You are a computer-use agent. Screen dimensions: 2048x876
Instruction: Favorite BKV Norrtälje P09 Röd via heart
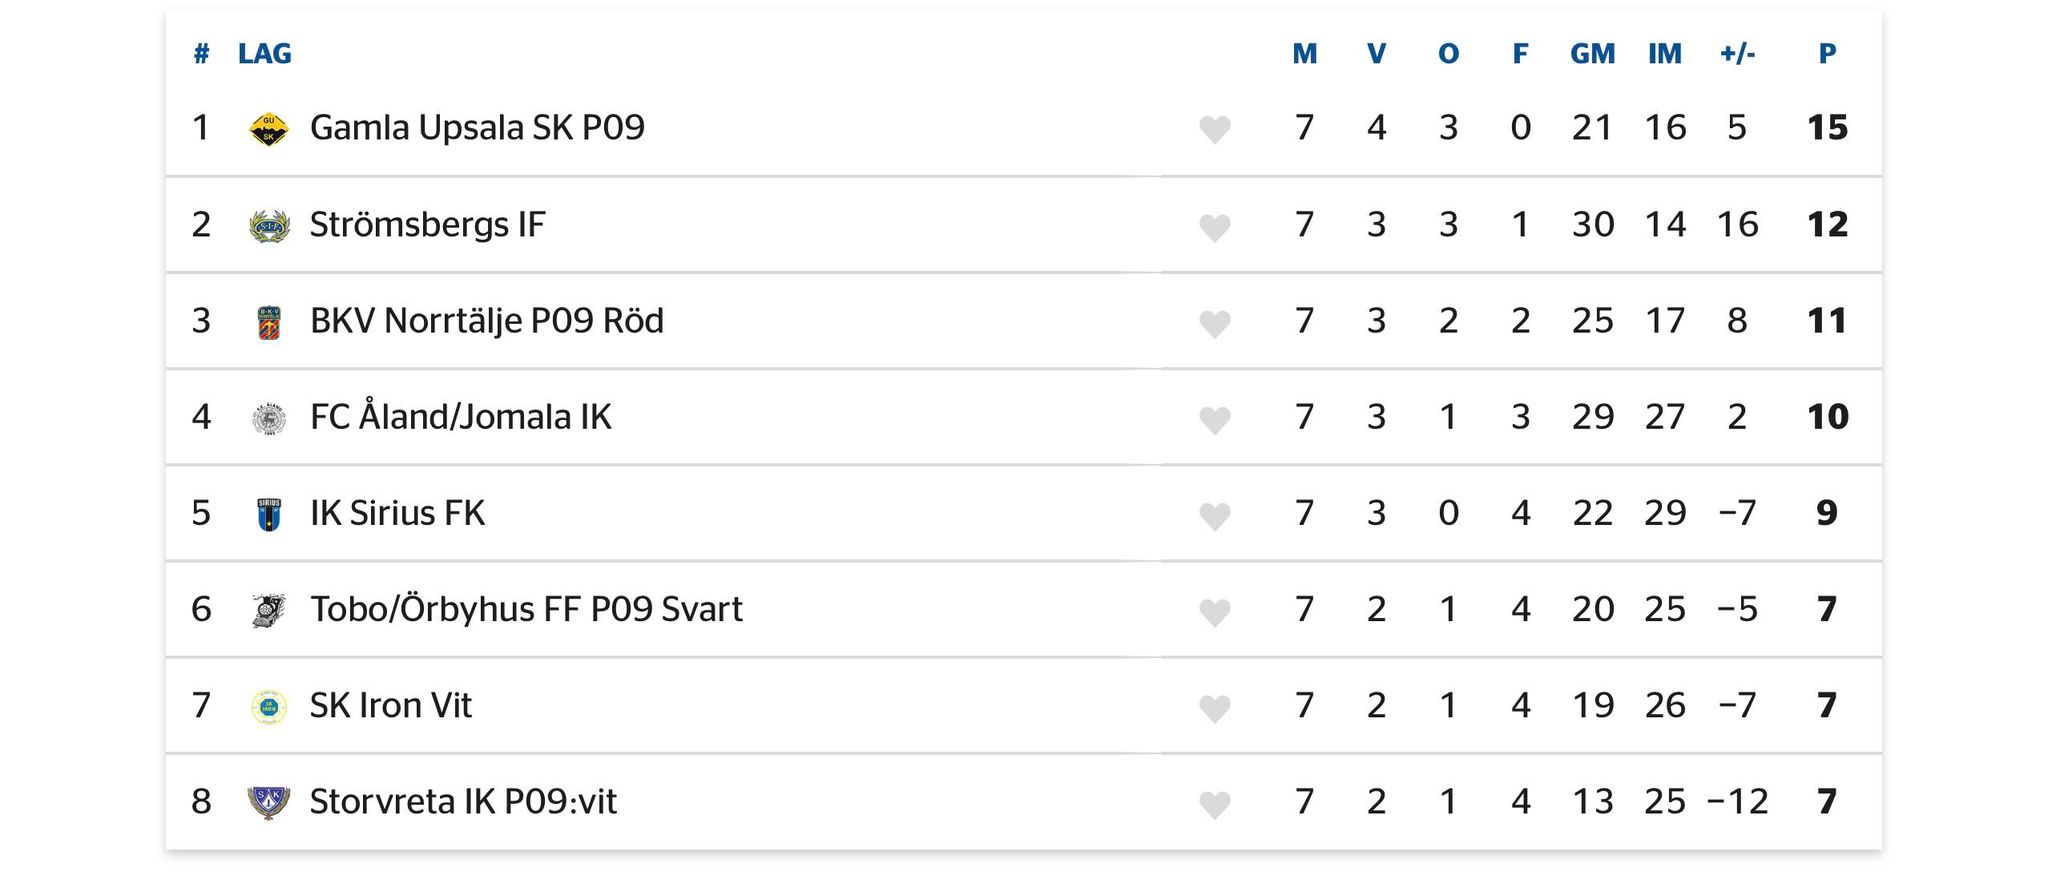1214,323
